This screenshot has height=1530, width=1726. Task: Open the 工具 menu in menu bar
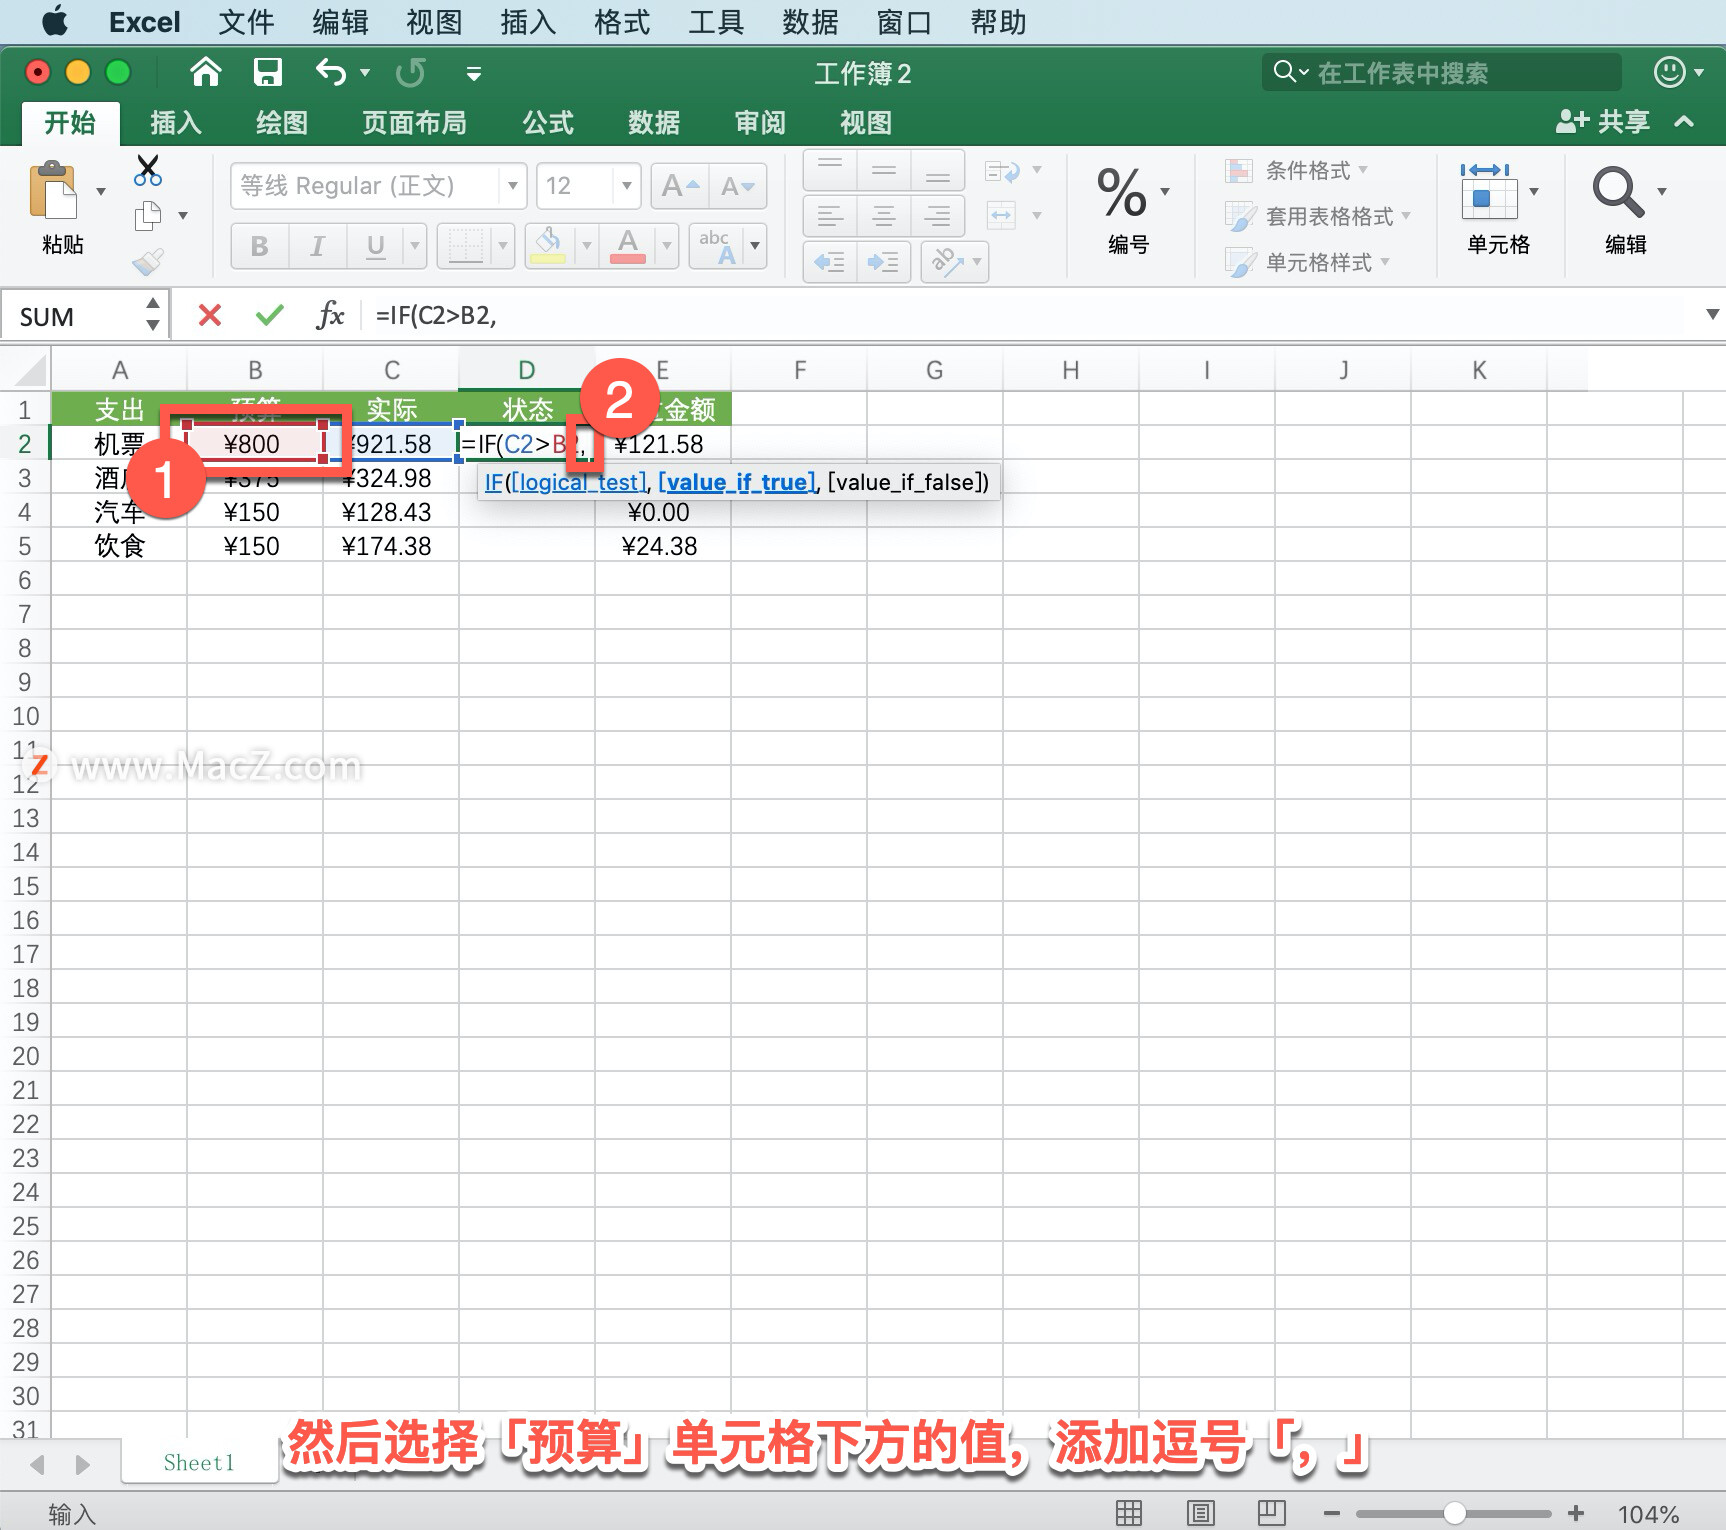tap(716, 22)
